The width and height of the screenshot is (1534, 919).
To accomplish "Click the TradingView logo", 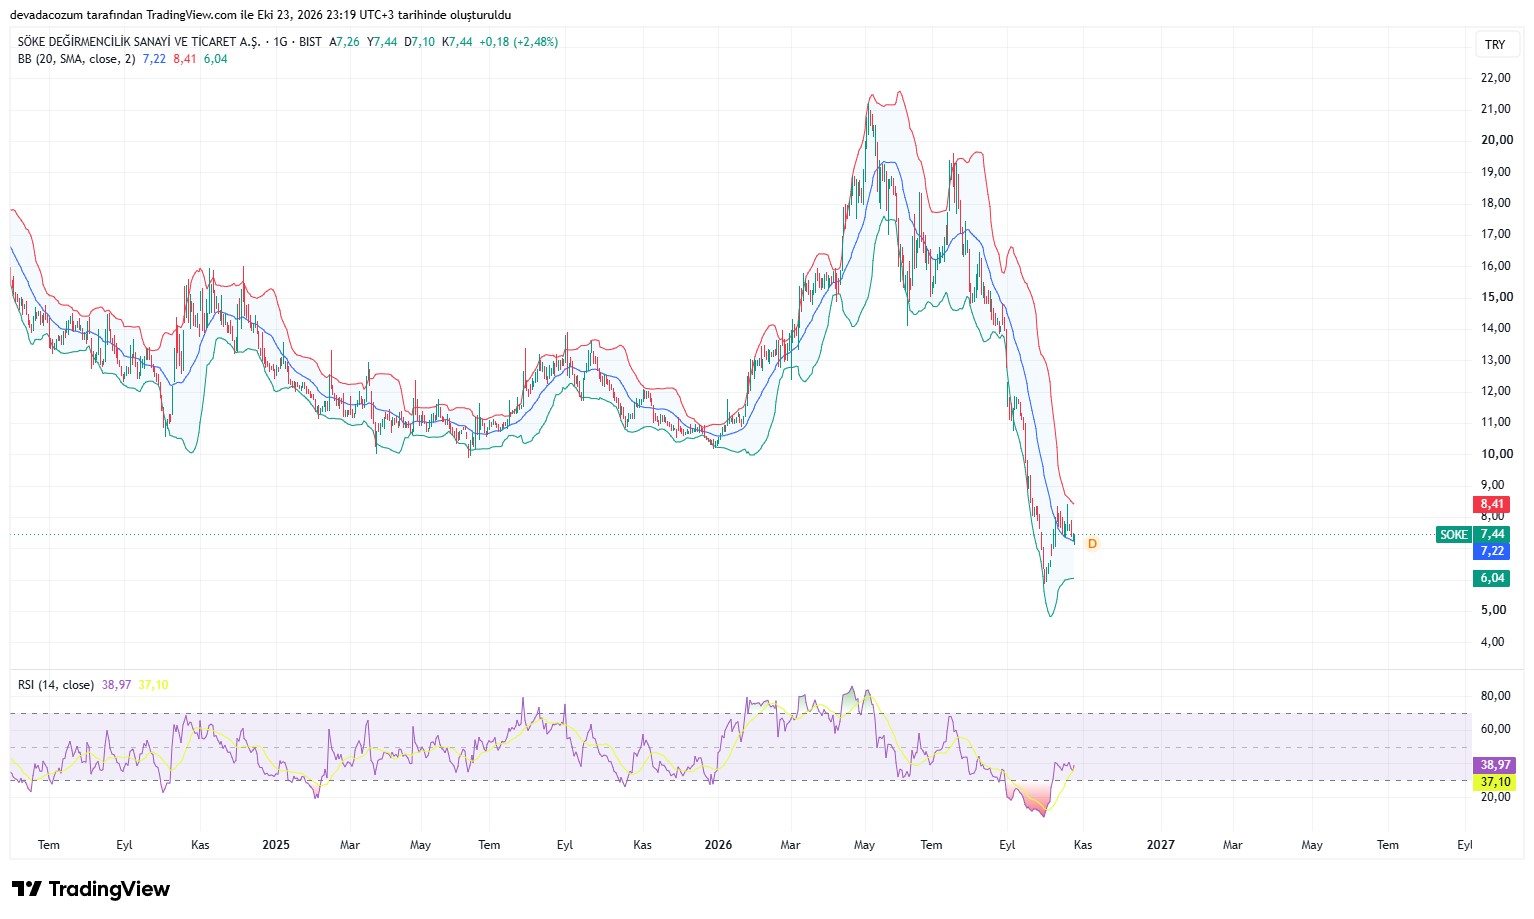I will 91,889.
